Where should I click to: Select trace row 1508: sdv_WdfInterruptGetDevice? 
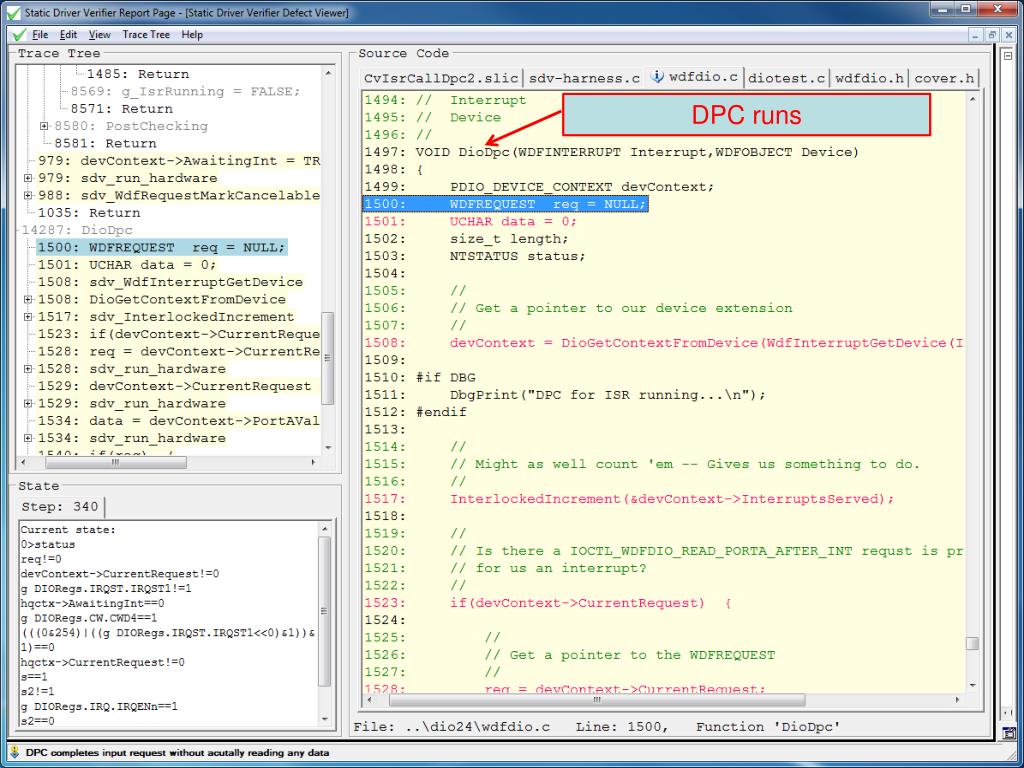pyautogui.click(x=170, y=282)
